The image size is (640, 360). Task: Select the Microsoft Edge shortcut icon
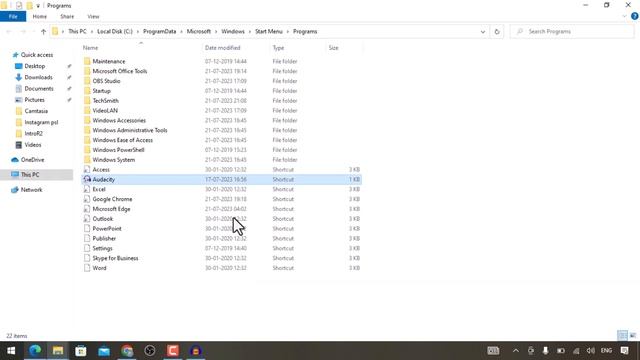click(87, 209)
